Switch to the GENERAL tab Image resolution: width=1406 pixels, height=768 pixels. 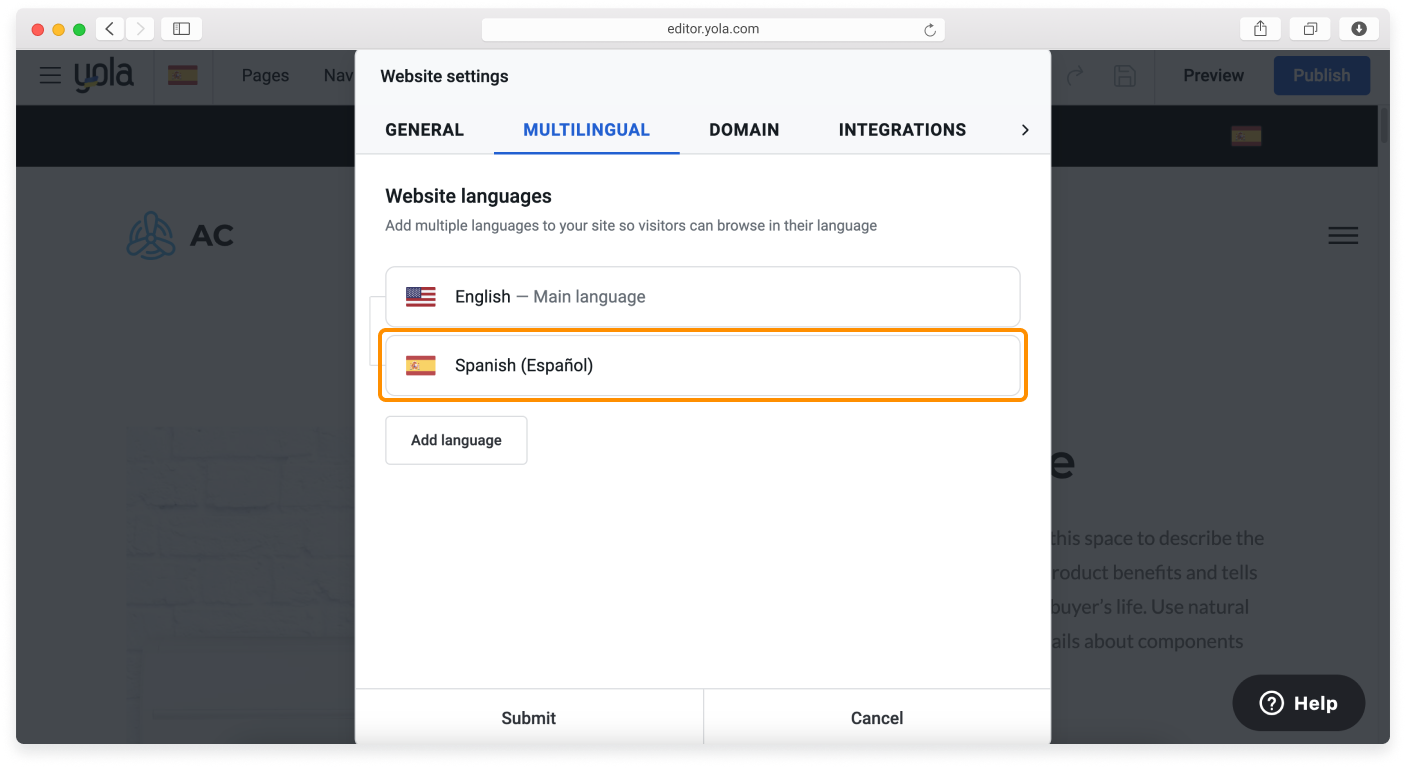[424, 130]
